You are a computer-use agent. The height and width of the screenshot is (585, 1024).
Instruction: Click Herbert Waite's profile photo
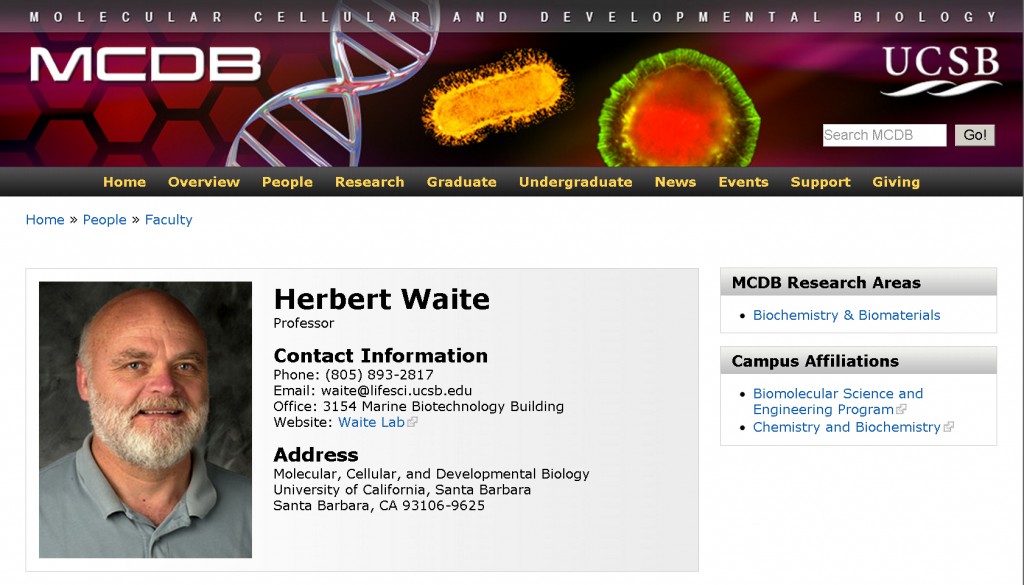click(x=145, y=420)
